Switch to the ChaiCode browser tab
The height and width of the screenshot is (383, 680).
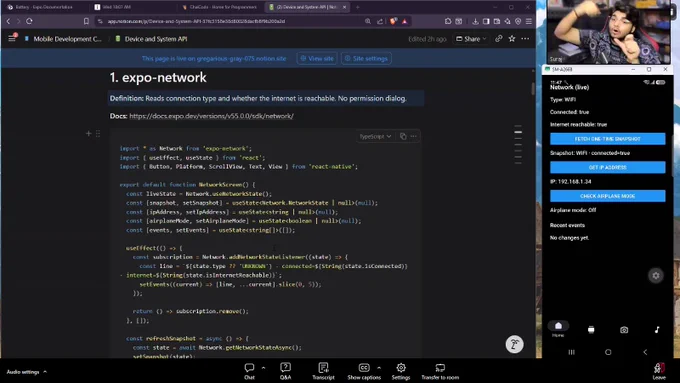(219, 7)
